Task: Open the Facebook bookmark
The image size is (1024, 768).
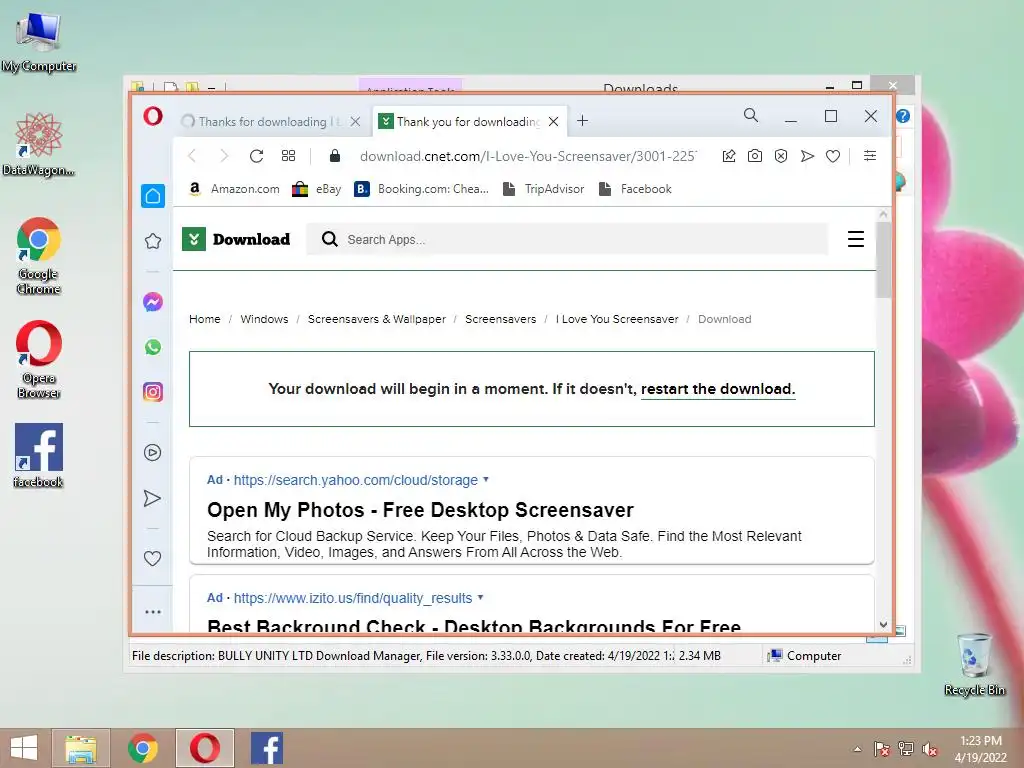Action: pos(635,189)
